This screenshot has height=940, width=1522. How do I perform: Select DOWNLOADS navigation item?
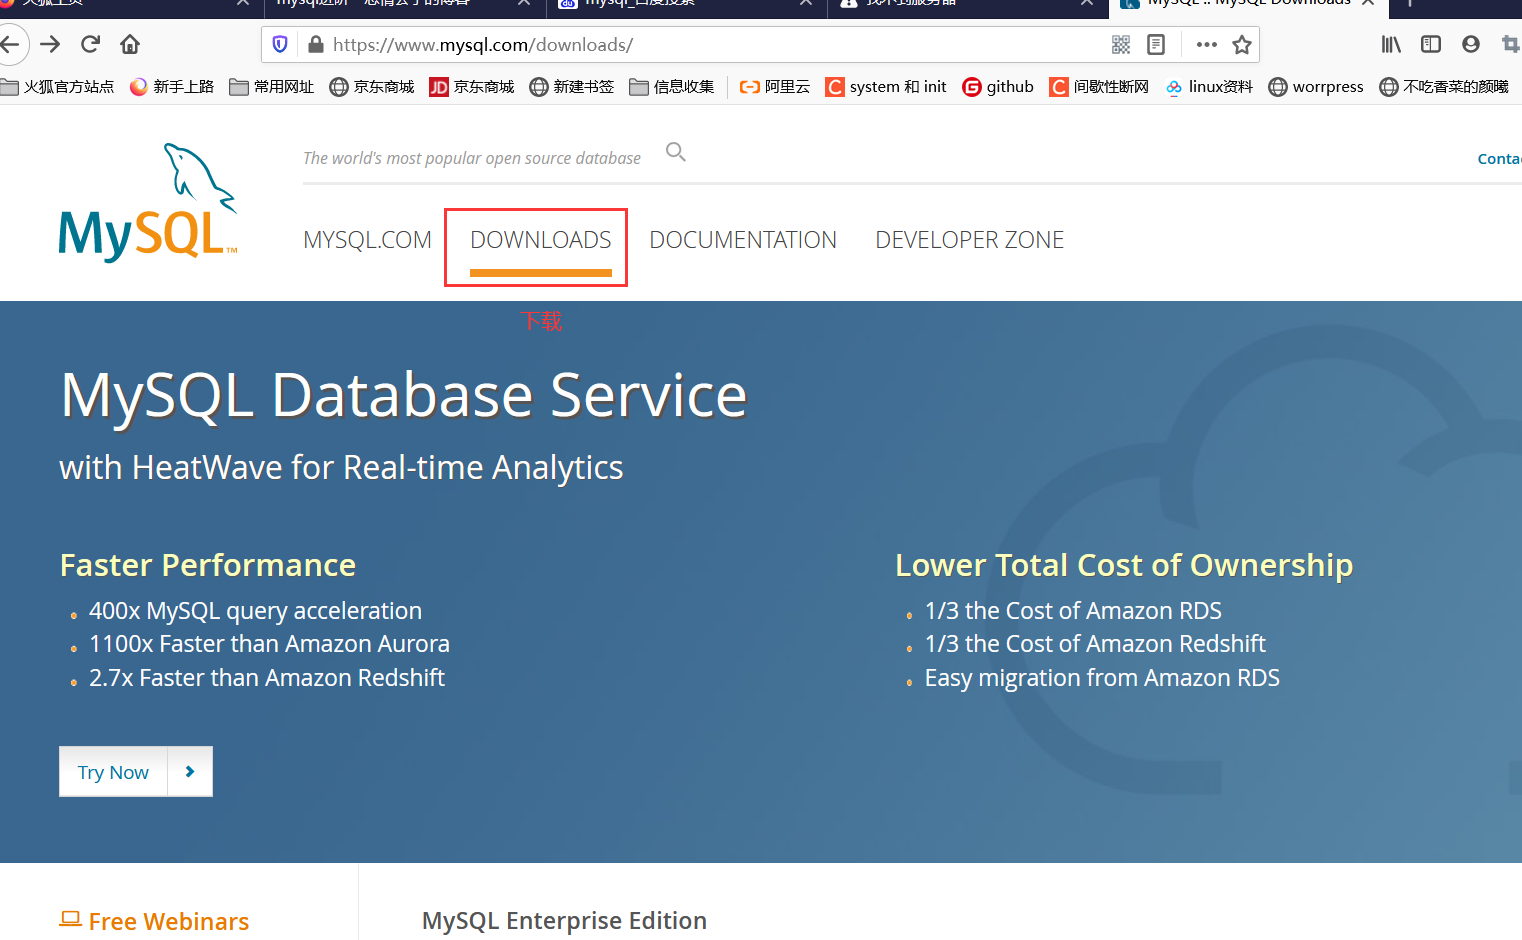coord(541,240)
